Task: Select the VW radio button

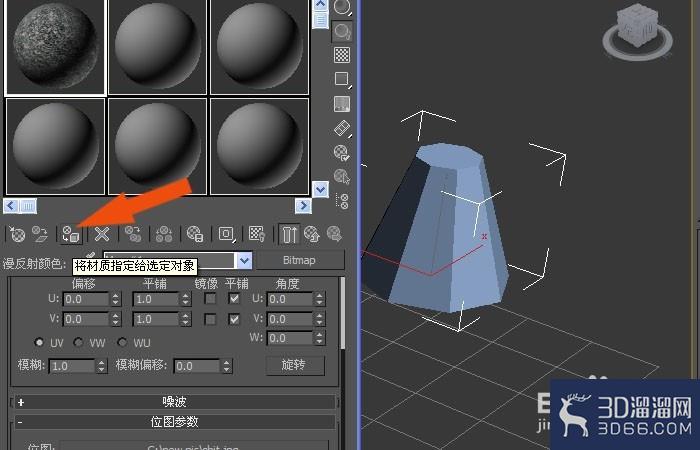Action: click(78, 342)
